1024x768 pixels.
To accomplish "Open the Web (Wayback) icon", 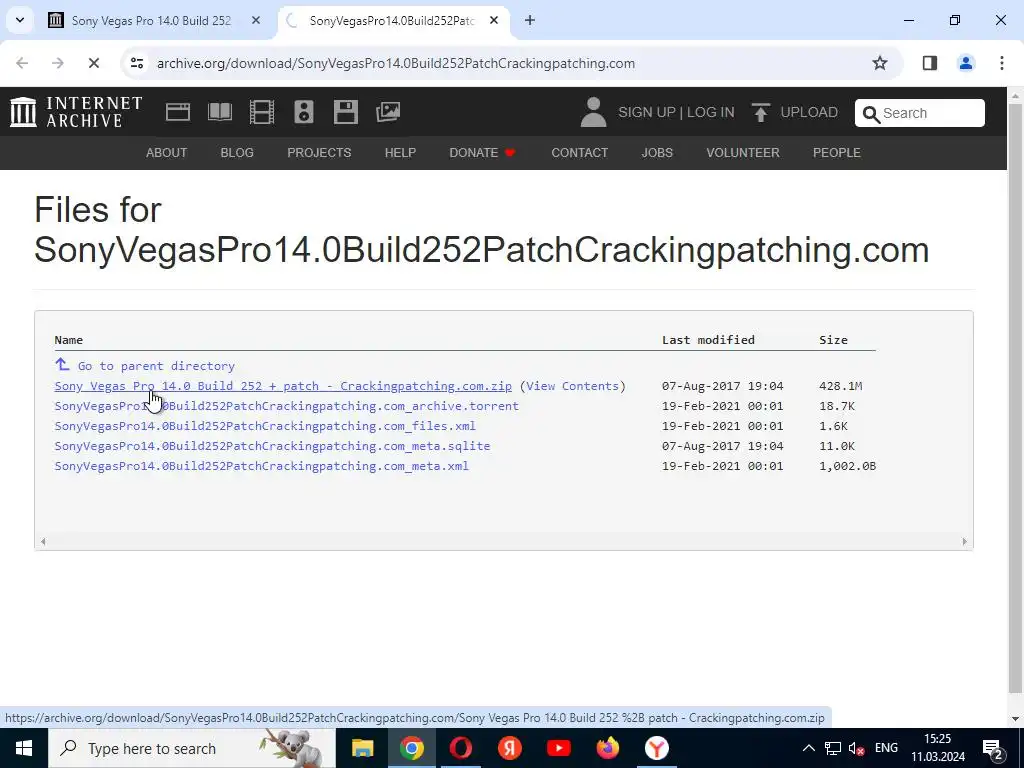I will (x=178, y=112).
